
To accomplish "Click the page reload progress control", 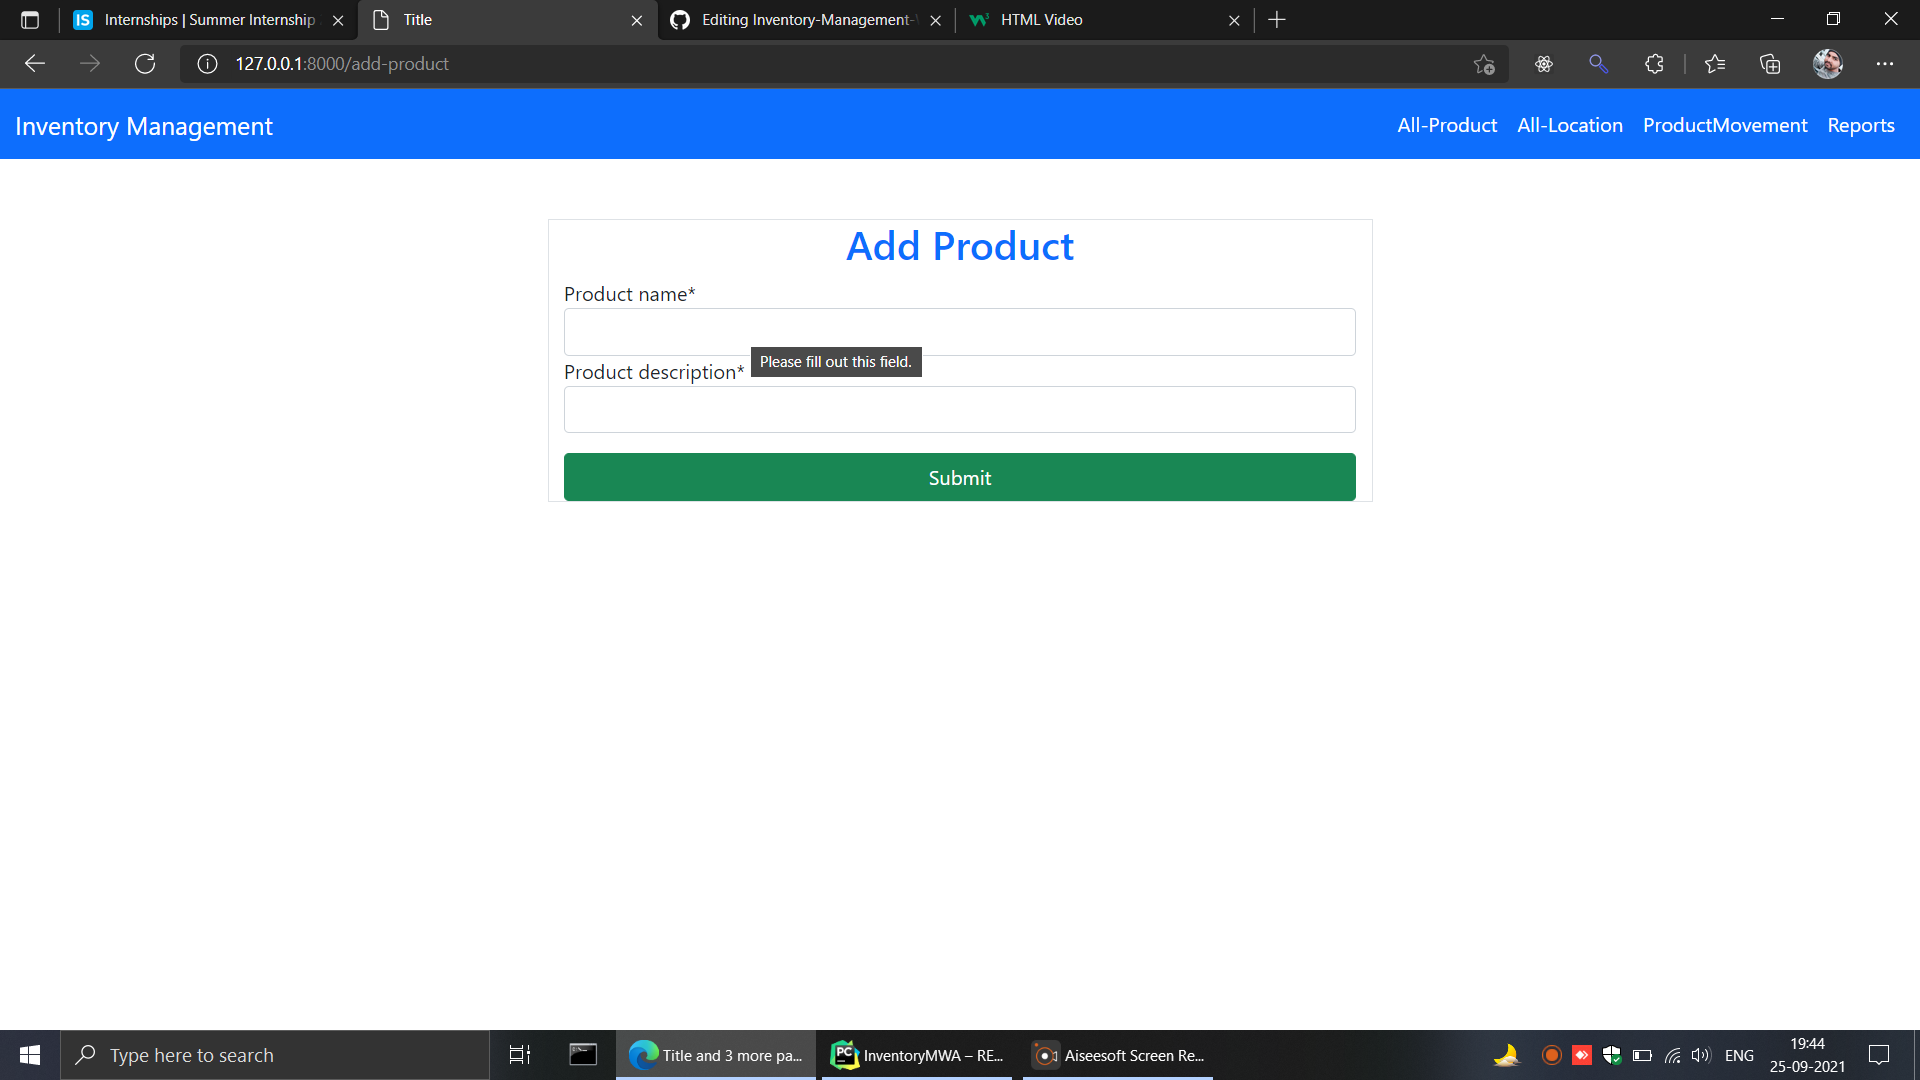I will click(x=145, y=63).
